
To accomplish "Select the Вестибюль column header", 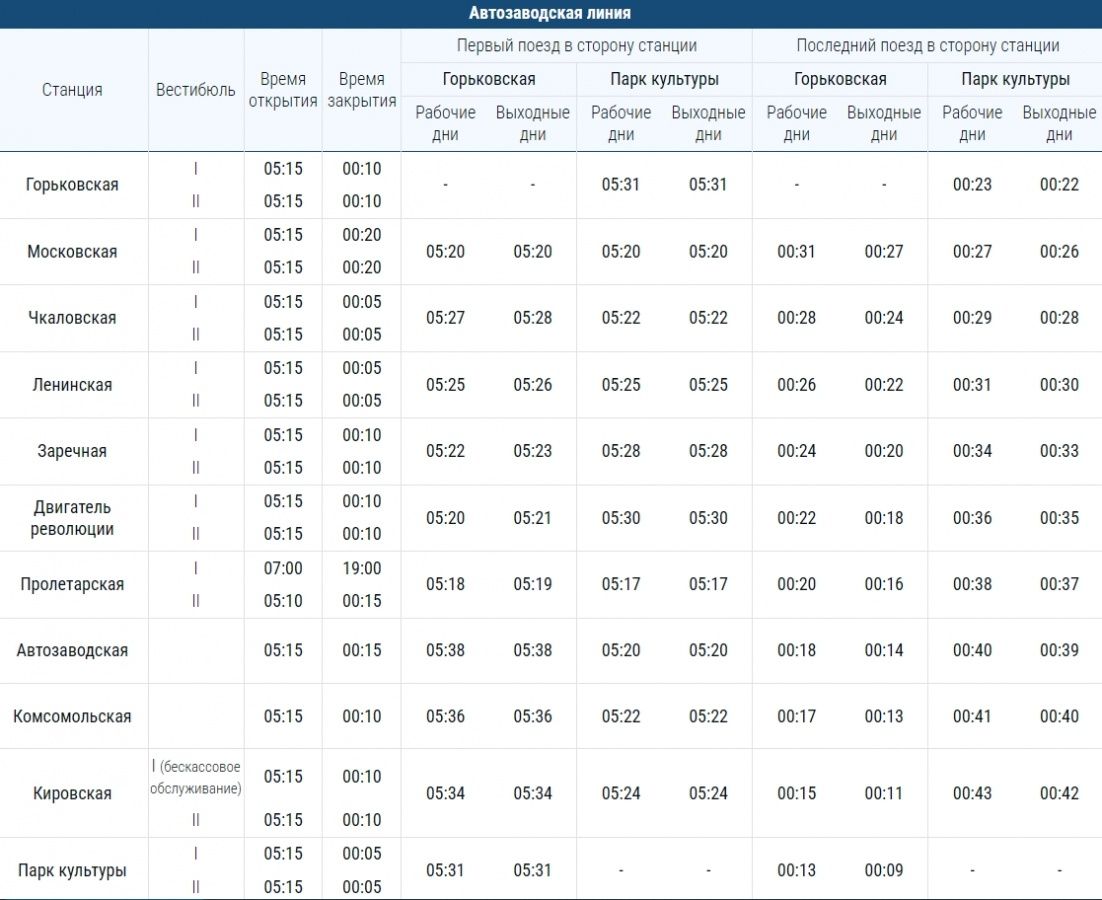I will [195, 90].
